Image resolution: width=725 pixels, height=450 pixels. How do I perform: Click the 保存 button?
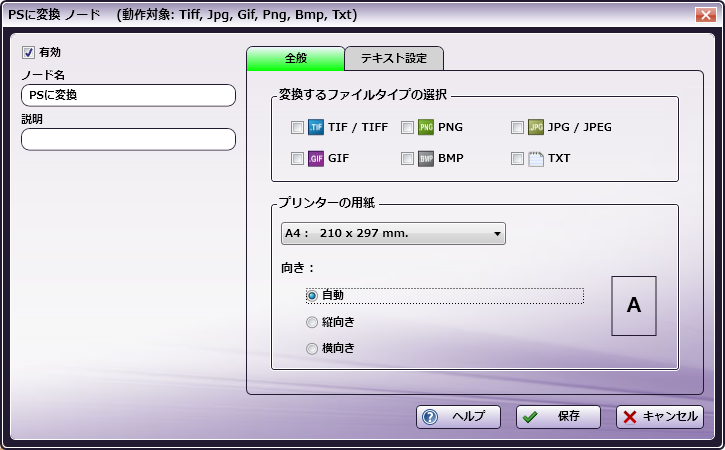pyautogui.click(x=558, y=417)
